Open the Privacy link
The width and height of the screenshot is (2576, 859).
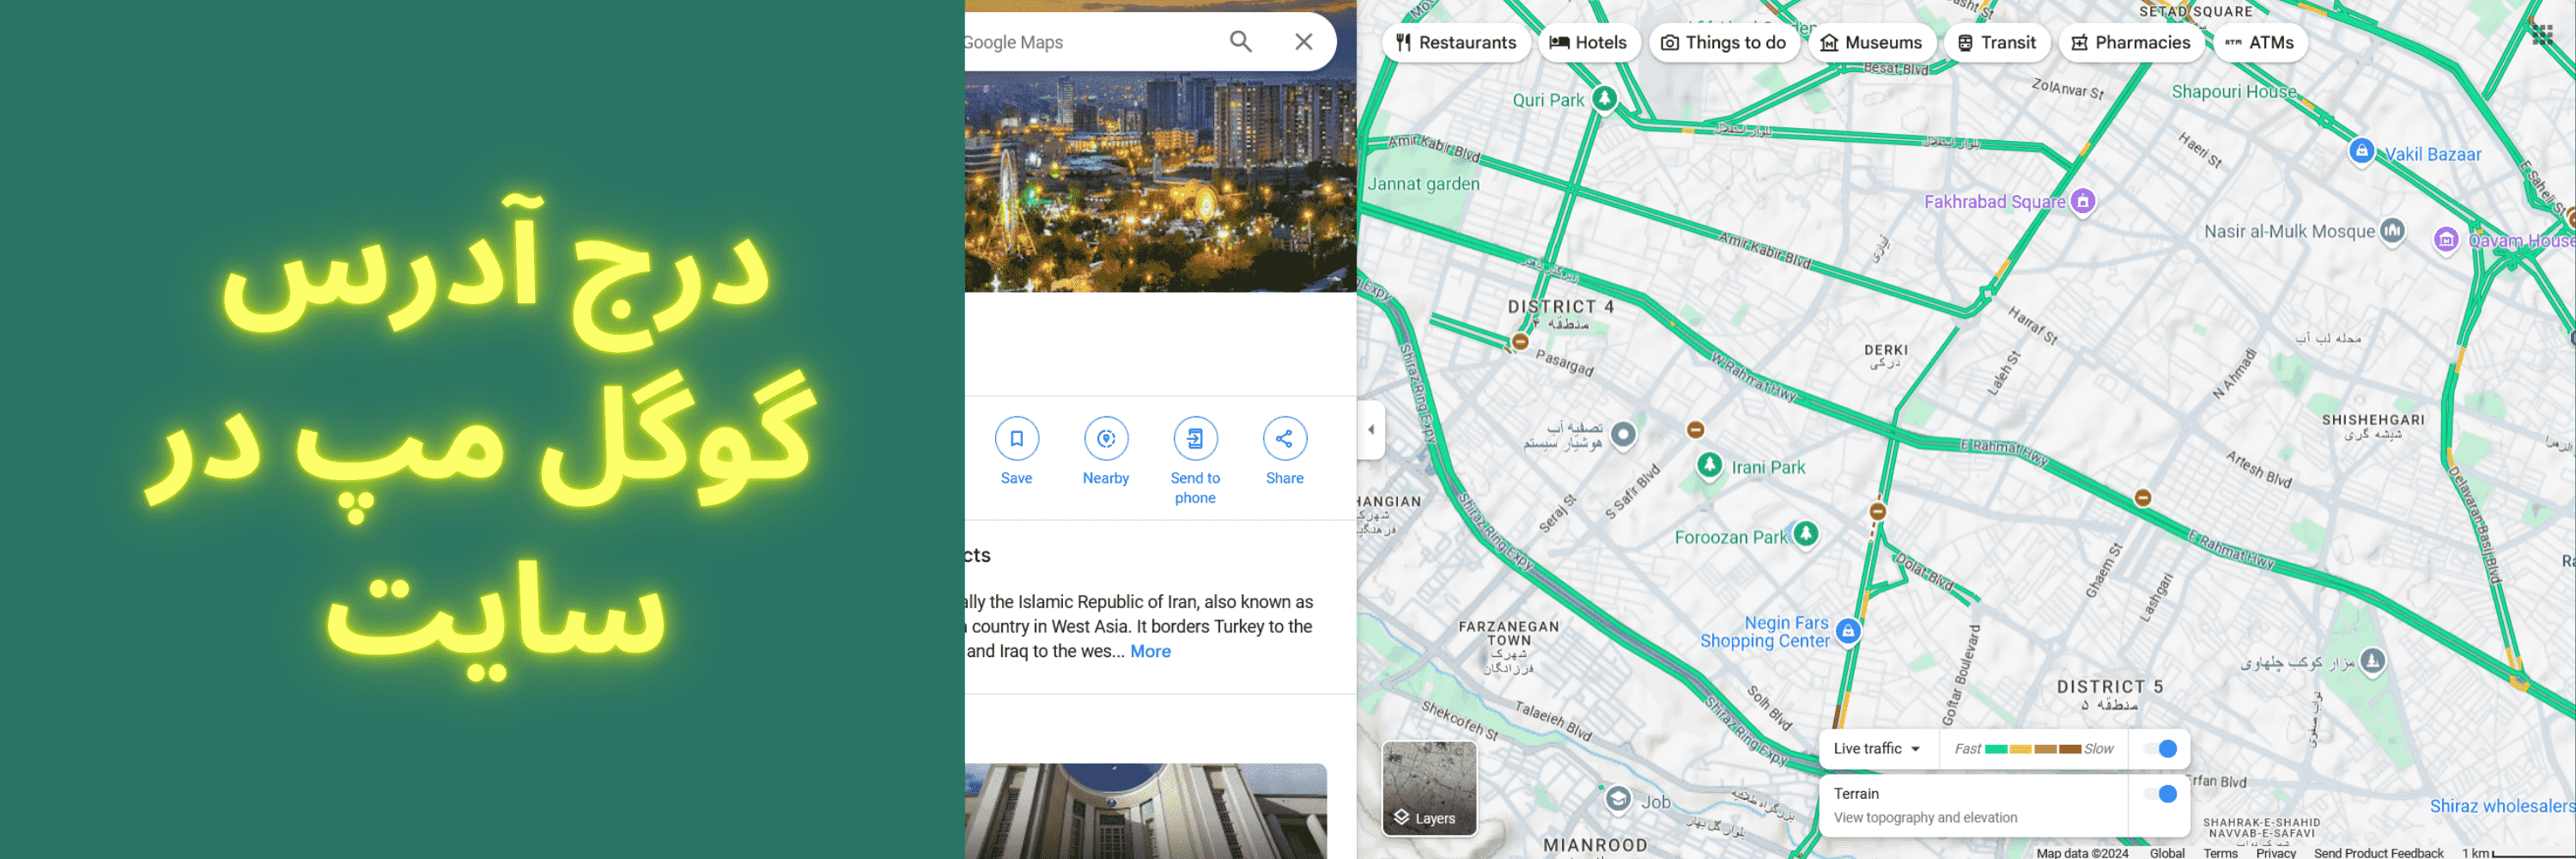pyautogui.click(x=2275, y=852)
